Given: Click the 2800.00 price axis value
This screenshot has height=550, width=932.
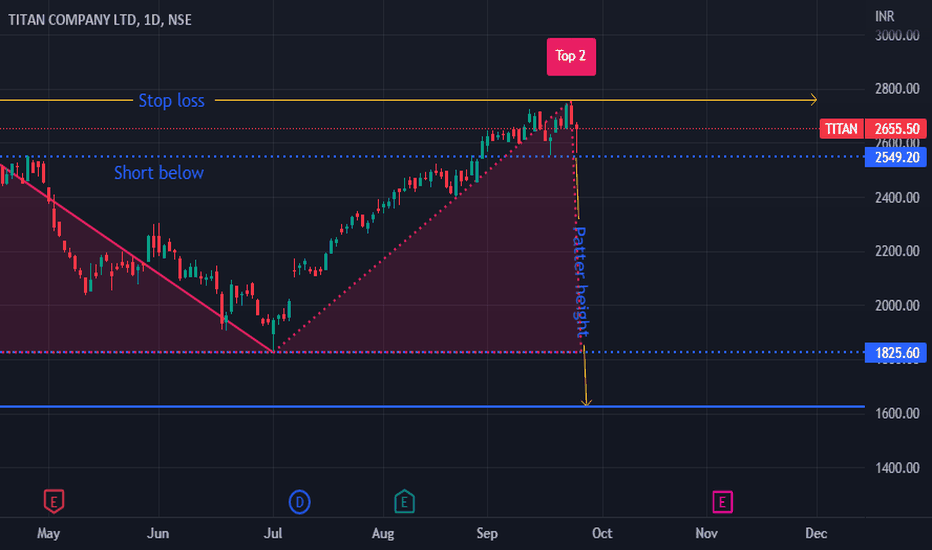Looking at the screenshot, I should pyautogui.click(x=897, y=89).
